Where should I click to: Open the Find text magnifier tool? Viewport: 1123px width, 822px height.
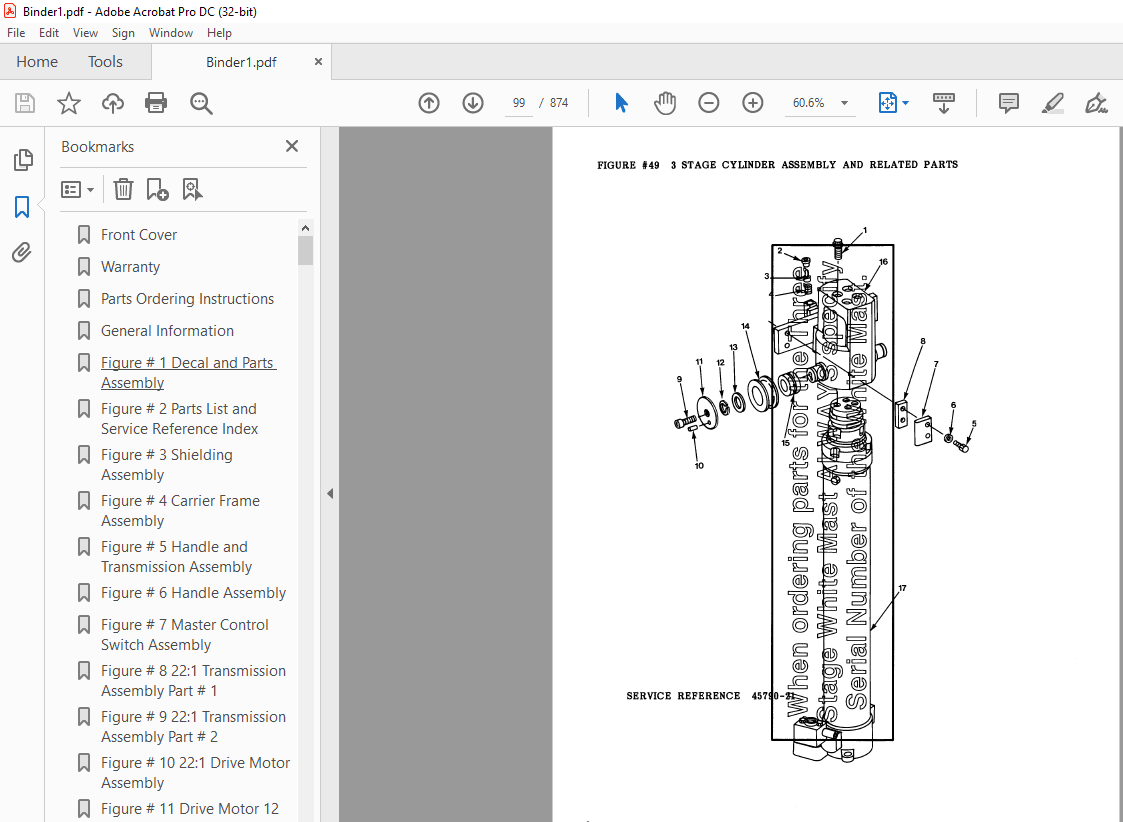click(201, 103)
